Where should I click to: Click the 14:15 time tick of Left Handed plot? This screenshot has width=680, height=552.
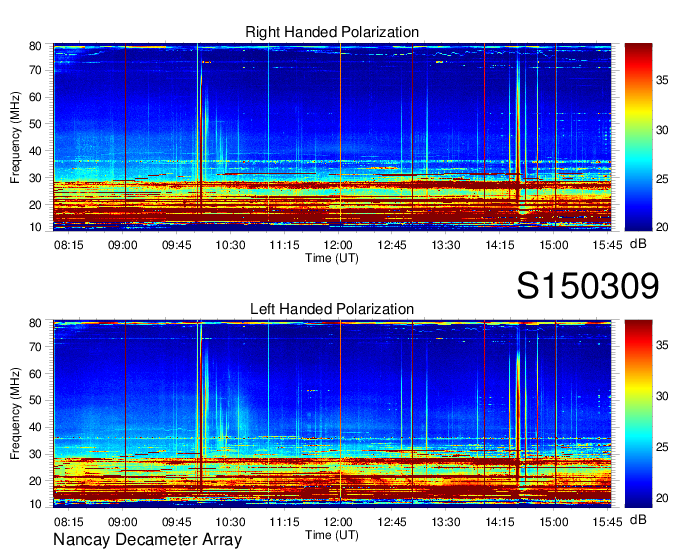coord(500,522)
